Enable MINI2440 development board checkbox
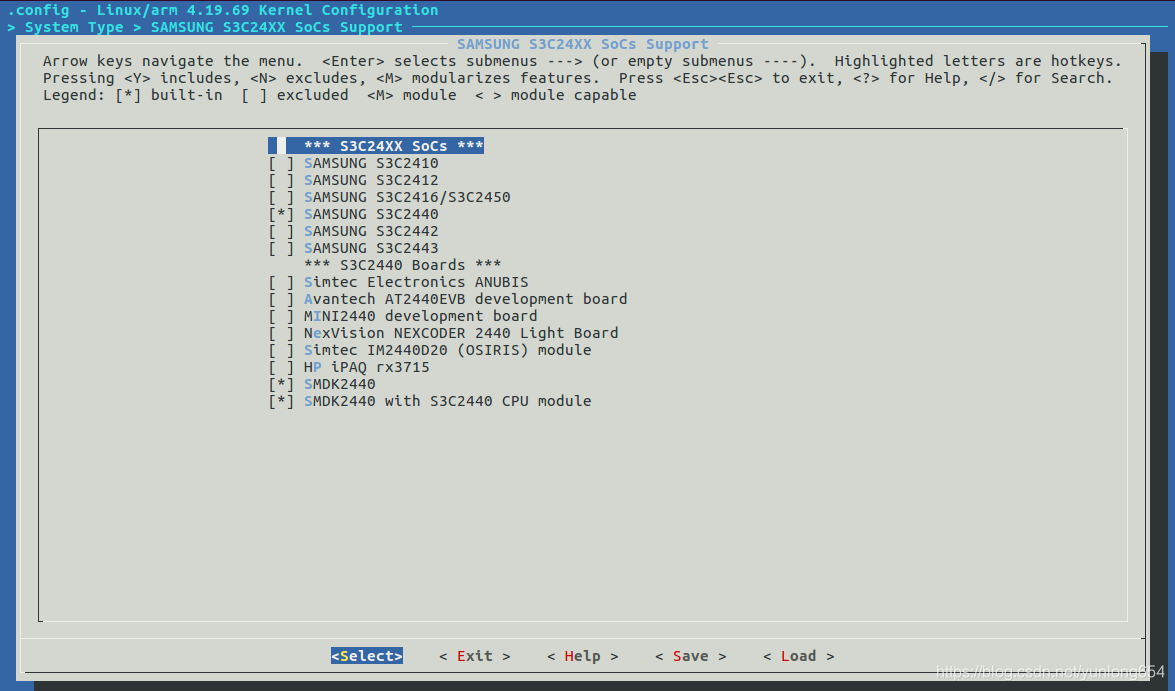 click(x=281, y=316)
